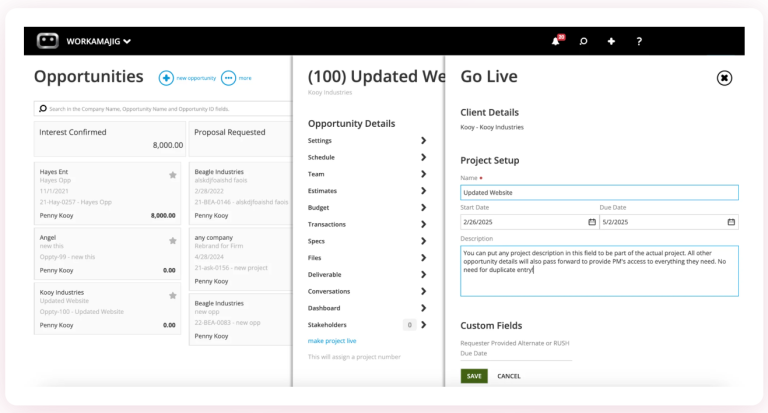Open search with the magnifier icon

pyautogui.click(x=583, y=41)
